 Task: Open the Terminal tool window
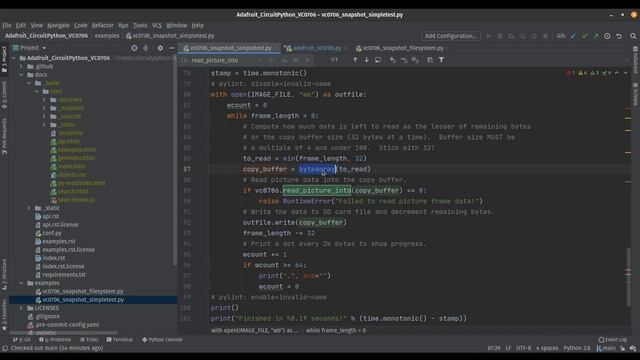tap(120, 340)
